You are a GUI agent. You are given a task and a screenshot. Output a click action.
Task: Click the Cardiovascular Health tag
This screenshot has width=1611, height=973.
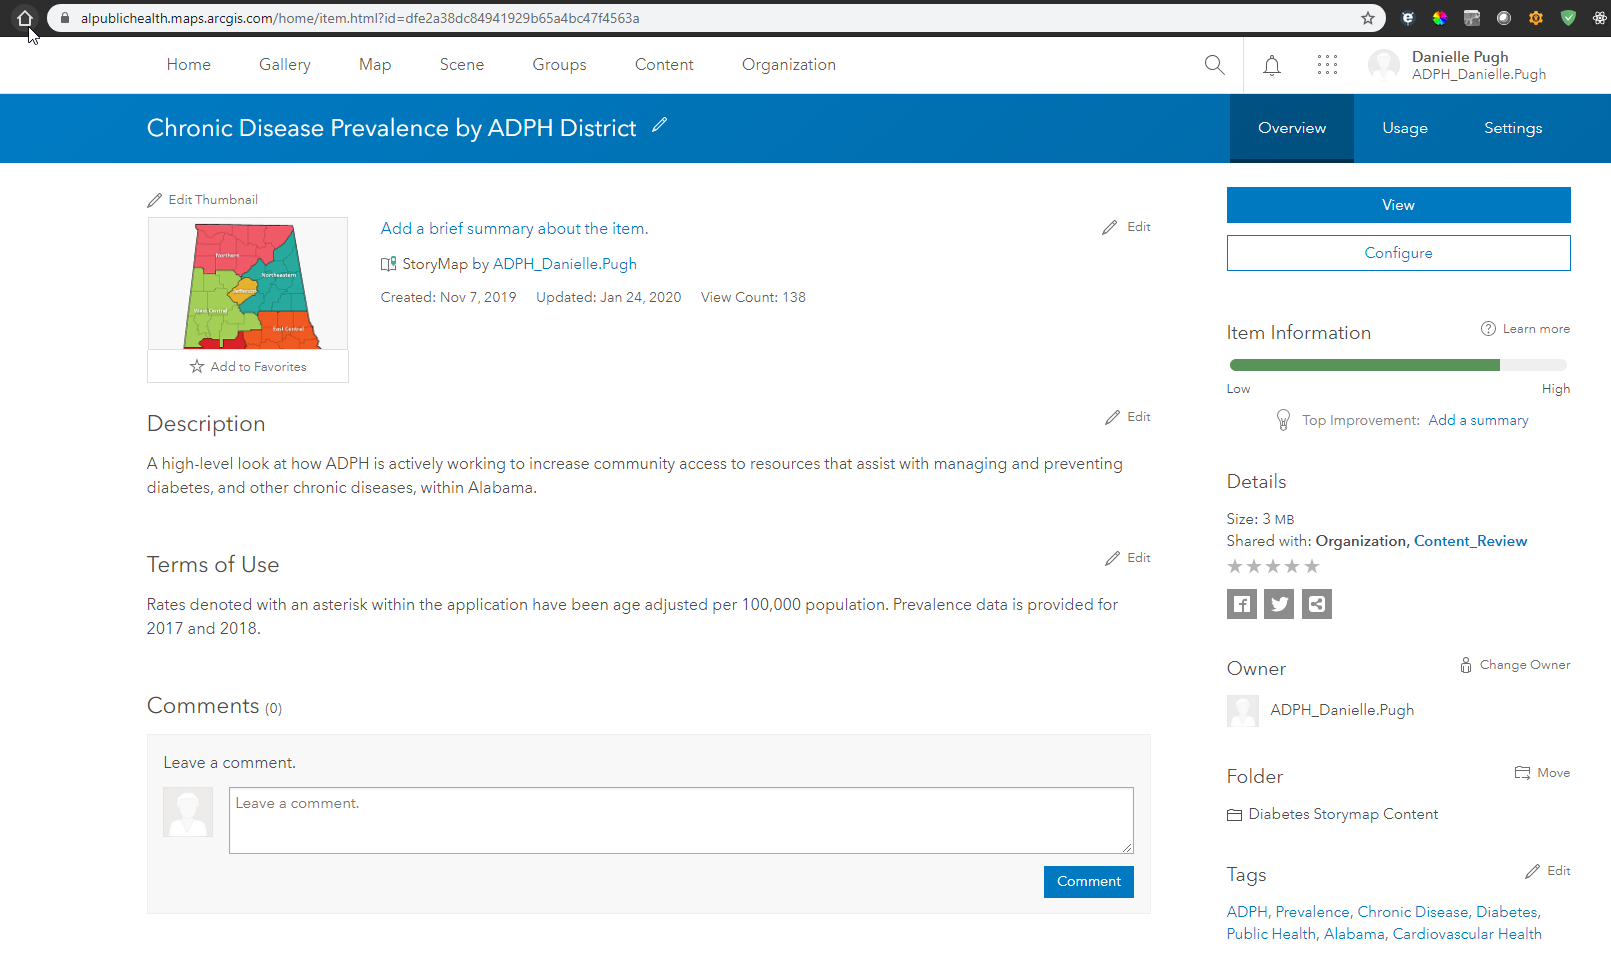point(1467,934)
